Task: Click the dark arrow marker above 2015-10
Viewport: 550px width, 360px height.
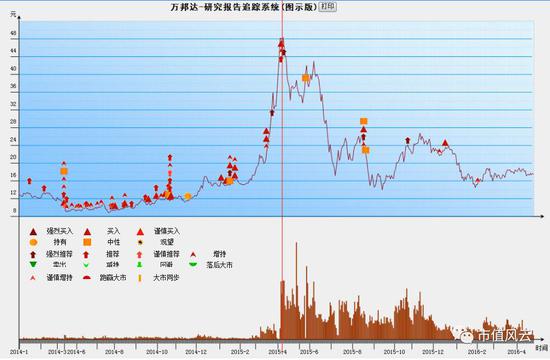Action: coord(408,141)
